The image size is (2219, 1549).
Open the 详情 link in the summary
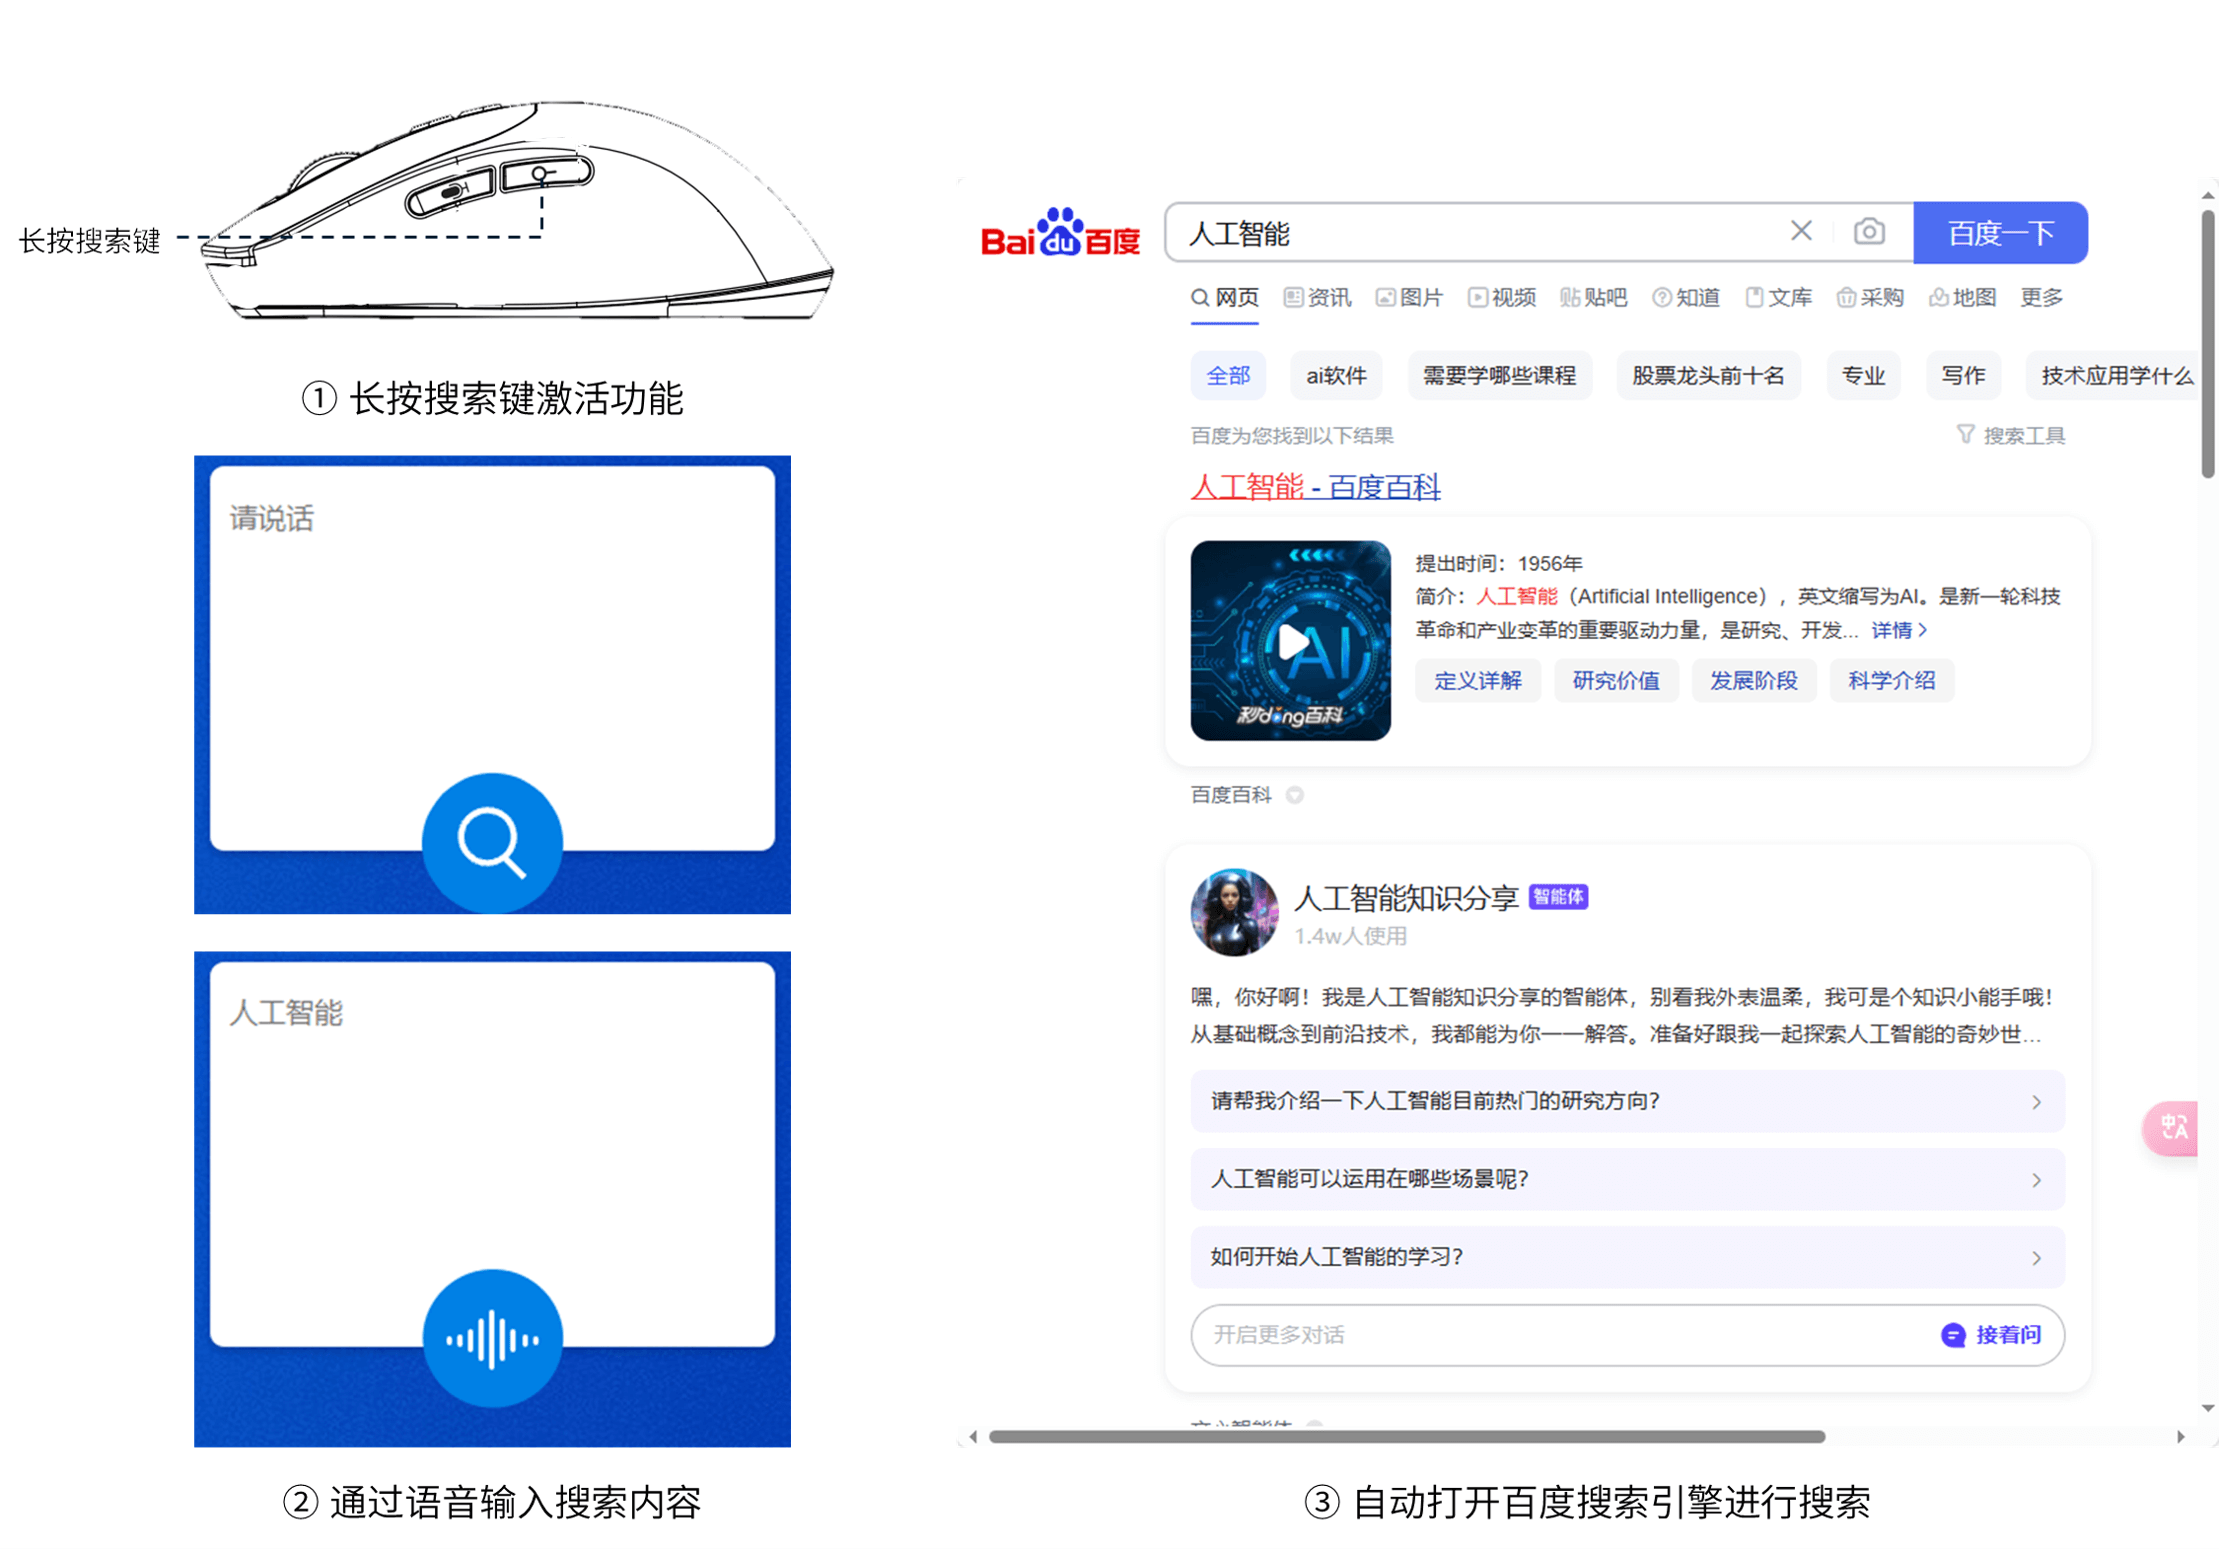click(x=1898, y=630)
